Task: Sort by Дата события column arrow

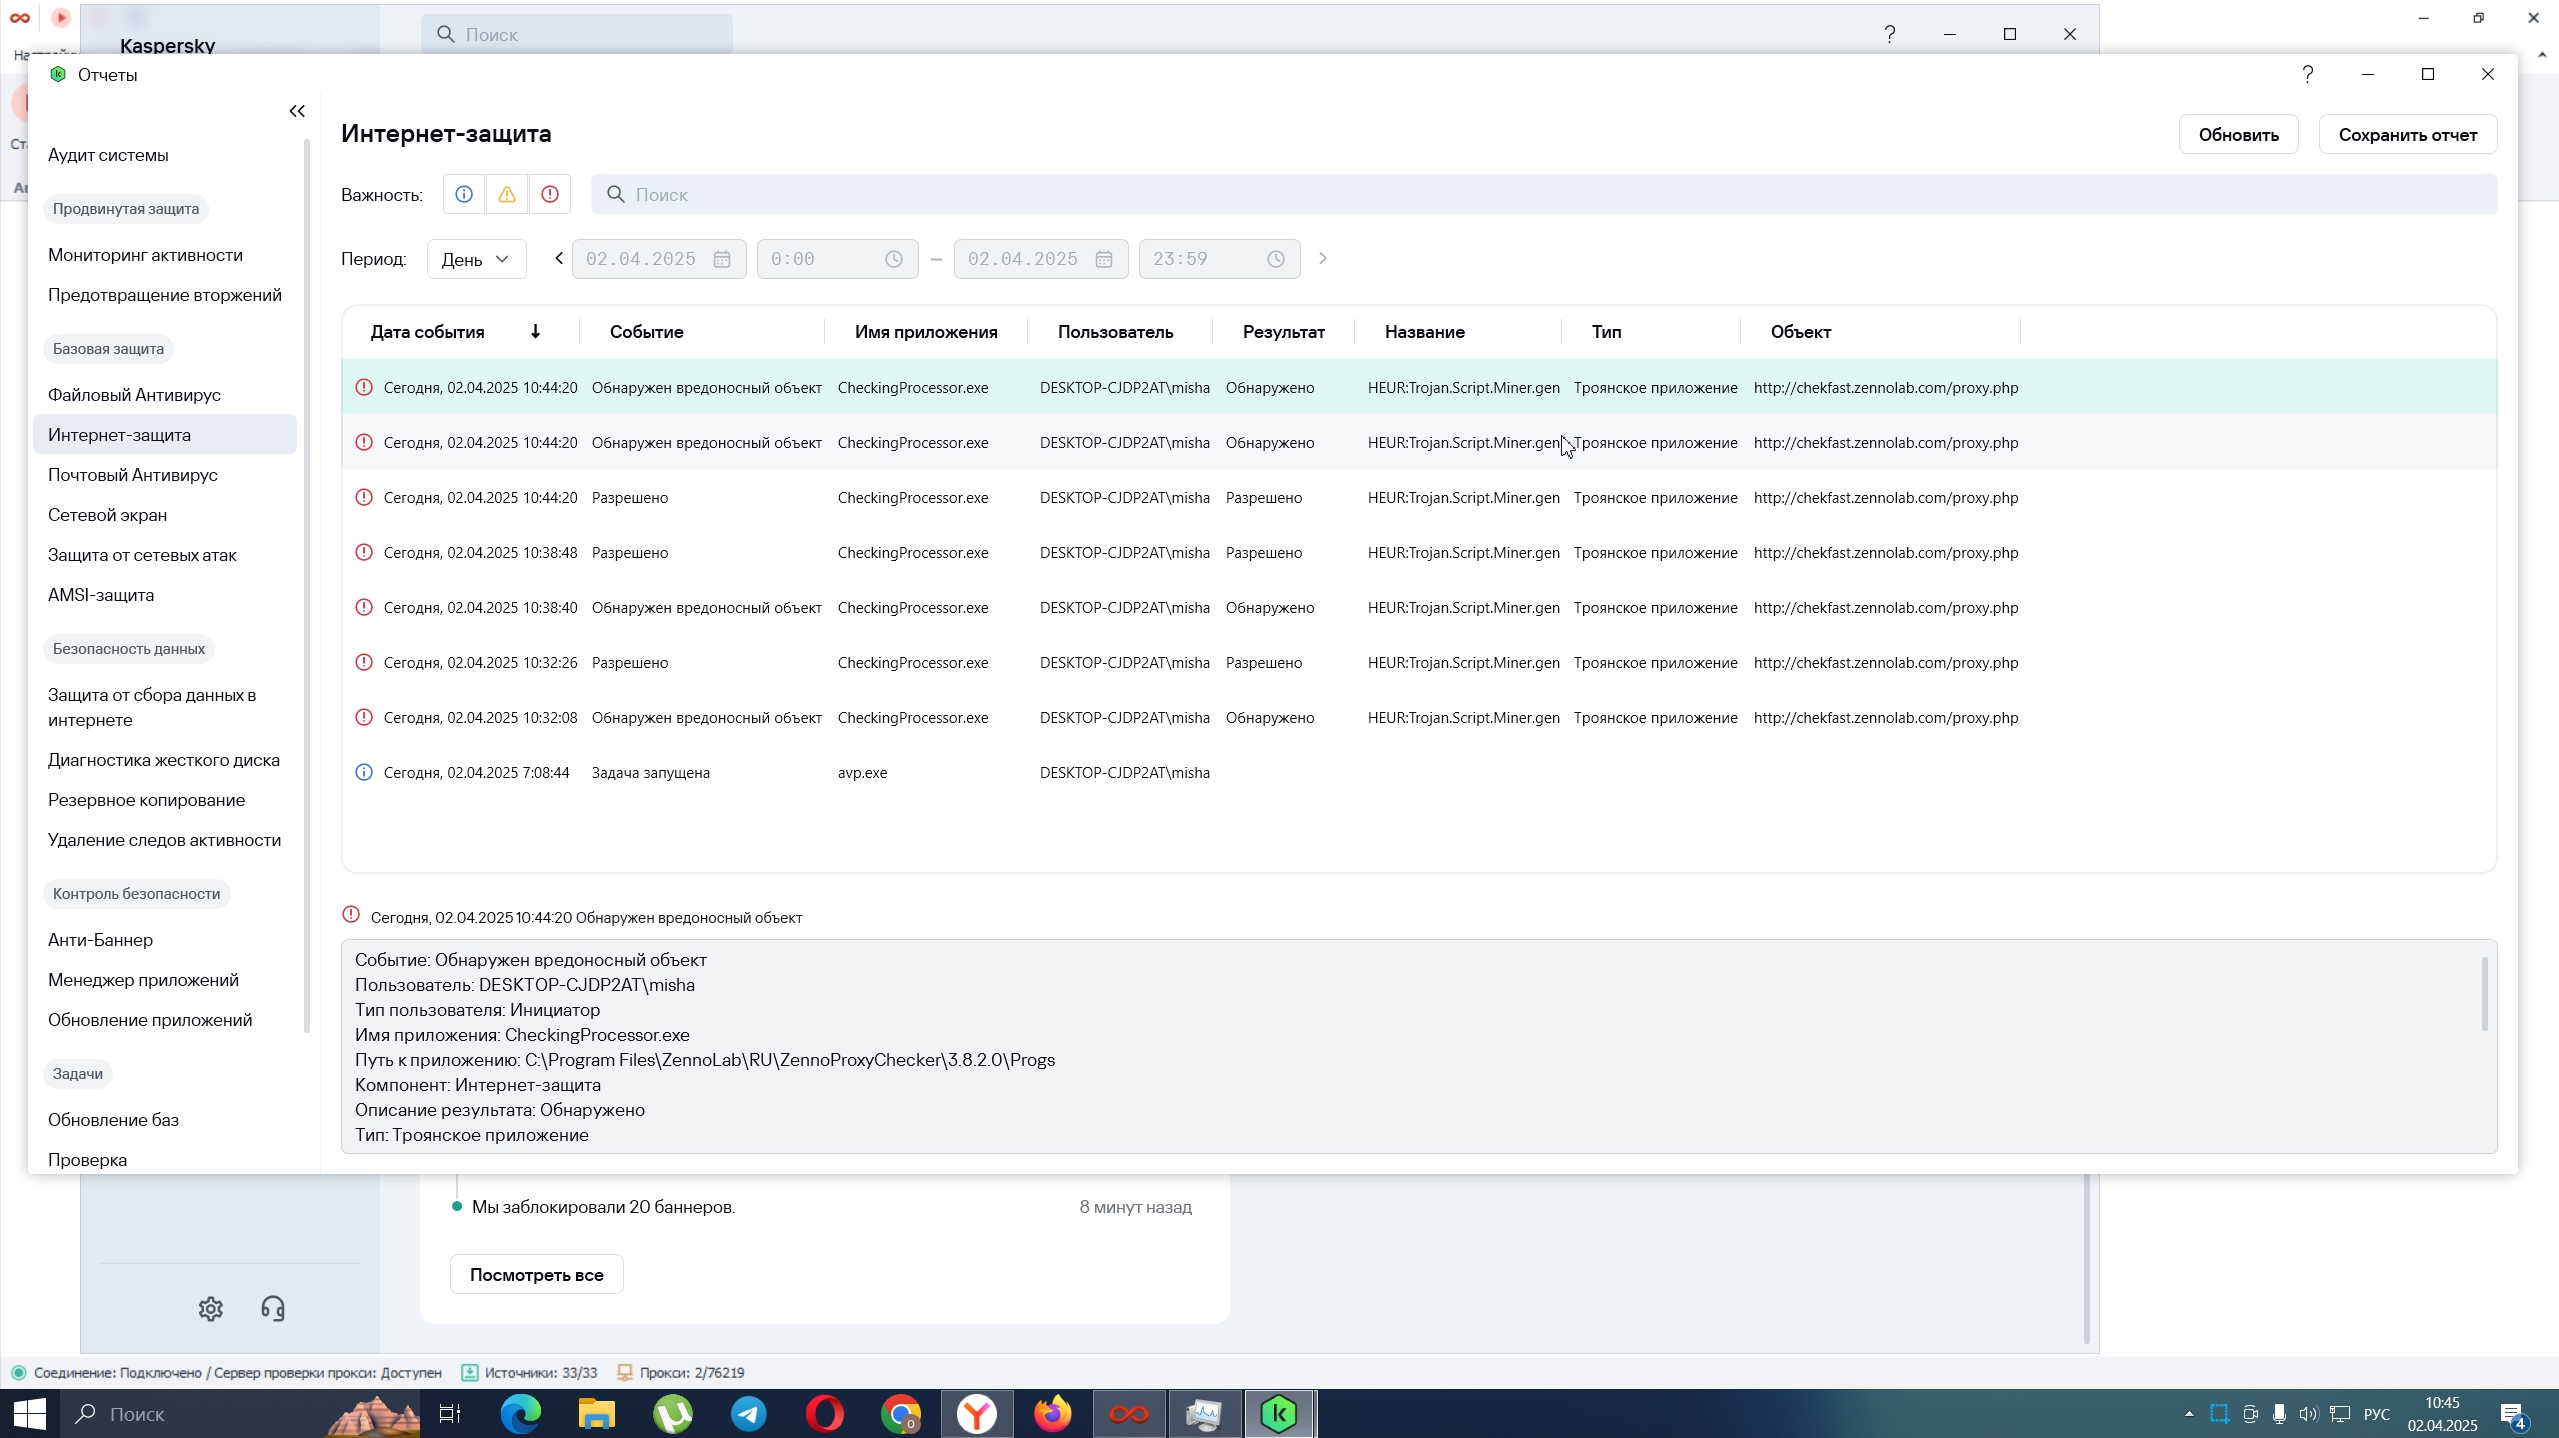Action: 536,331
